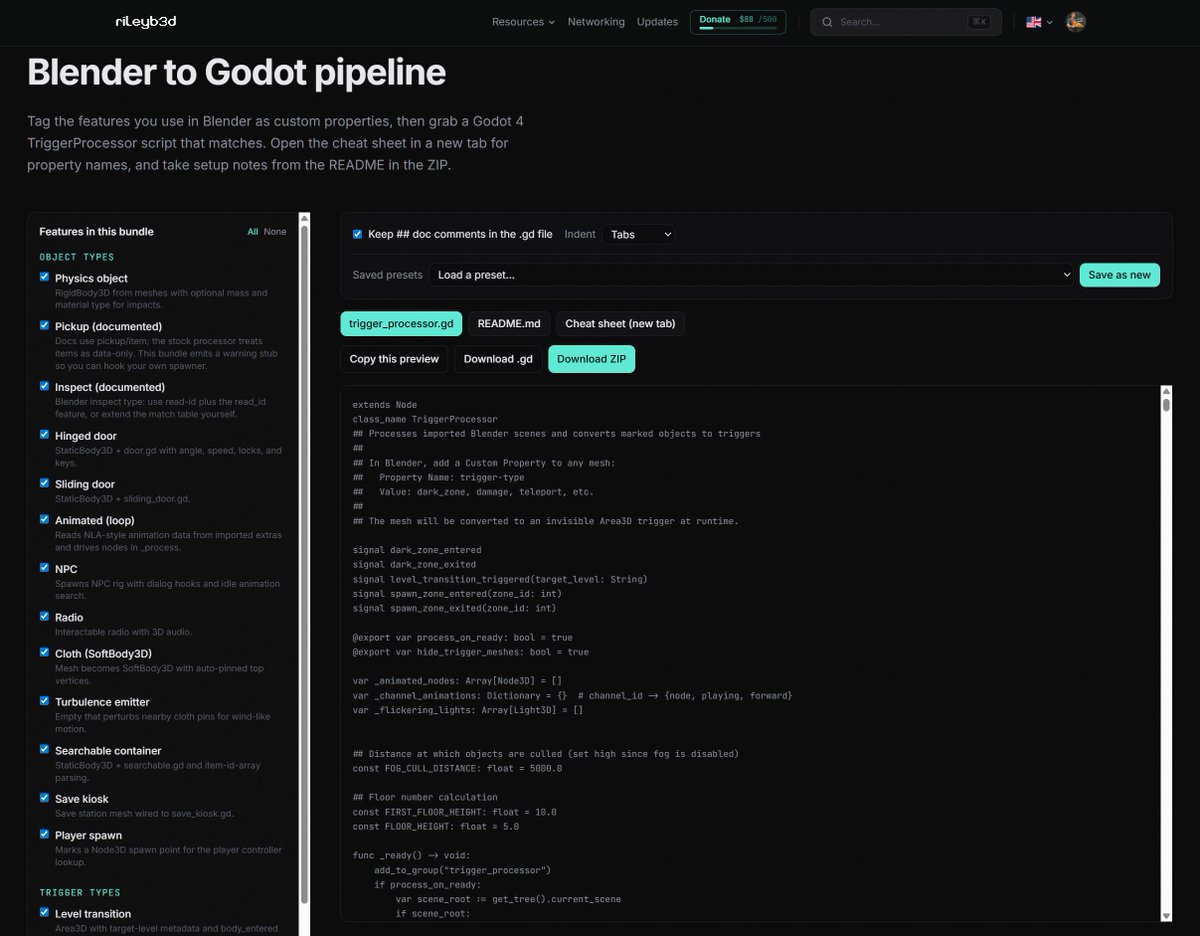Image resolution: width=1200 pixels, height=936 pixels.
Task: Click the features panel scroll-up arrow
Action: pos(305,217)
